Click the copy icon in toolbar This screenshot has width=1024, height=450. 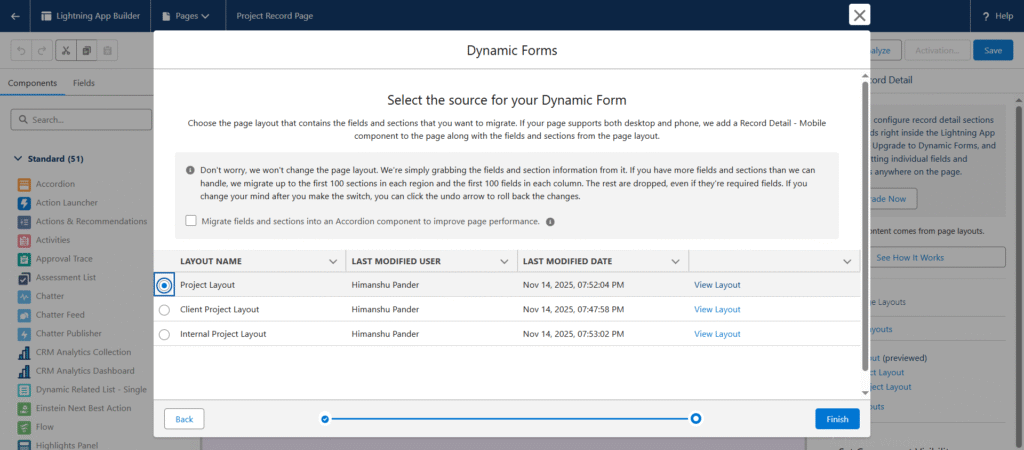87,50
